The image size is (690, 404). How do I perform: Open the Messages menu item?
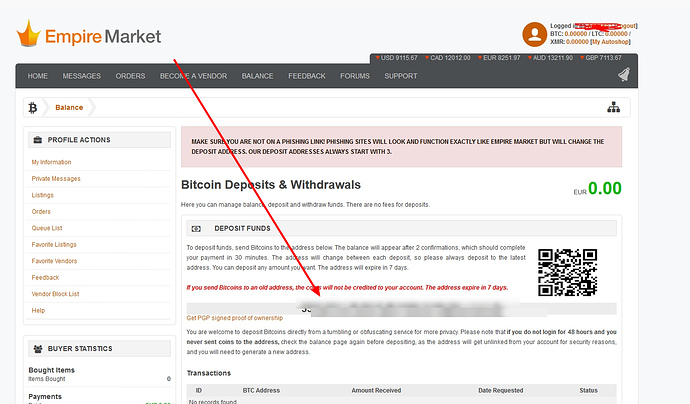(x=81, y=76)
